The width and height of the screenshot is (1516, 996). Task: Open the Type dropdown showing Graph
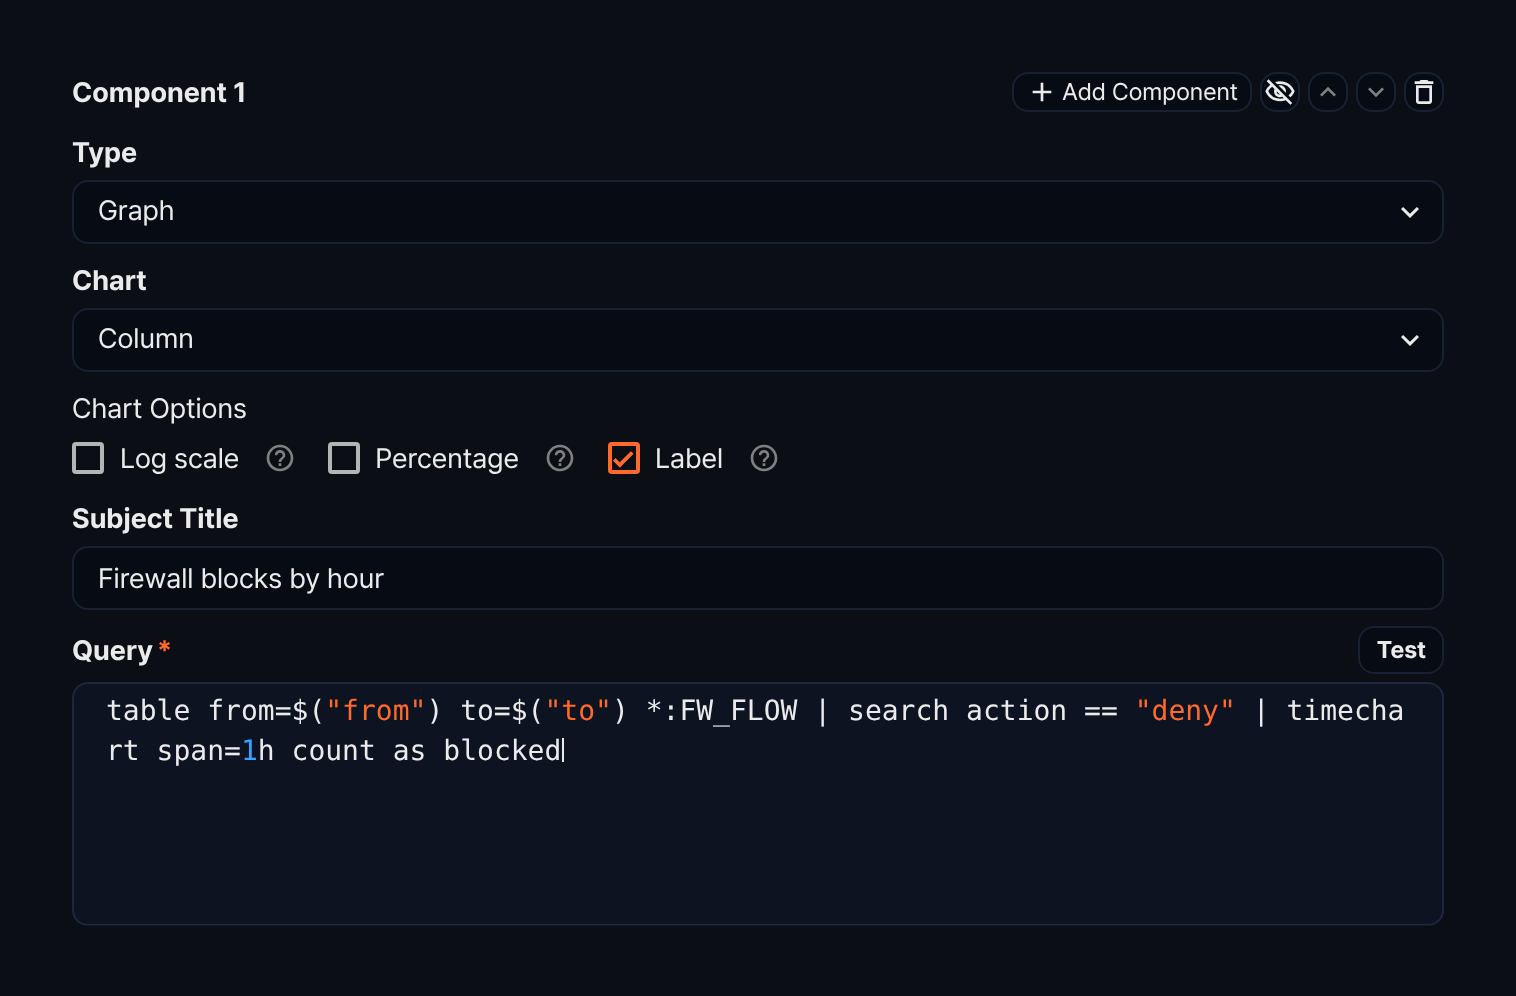click(x=758, y=212)
